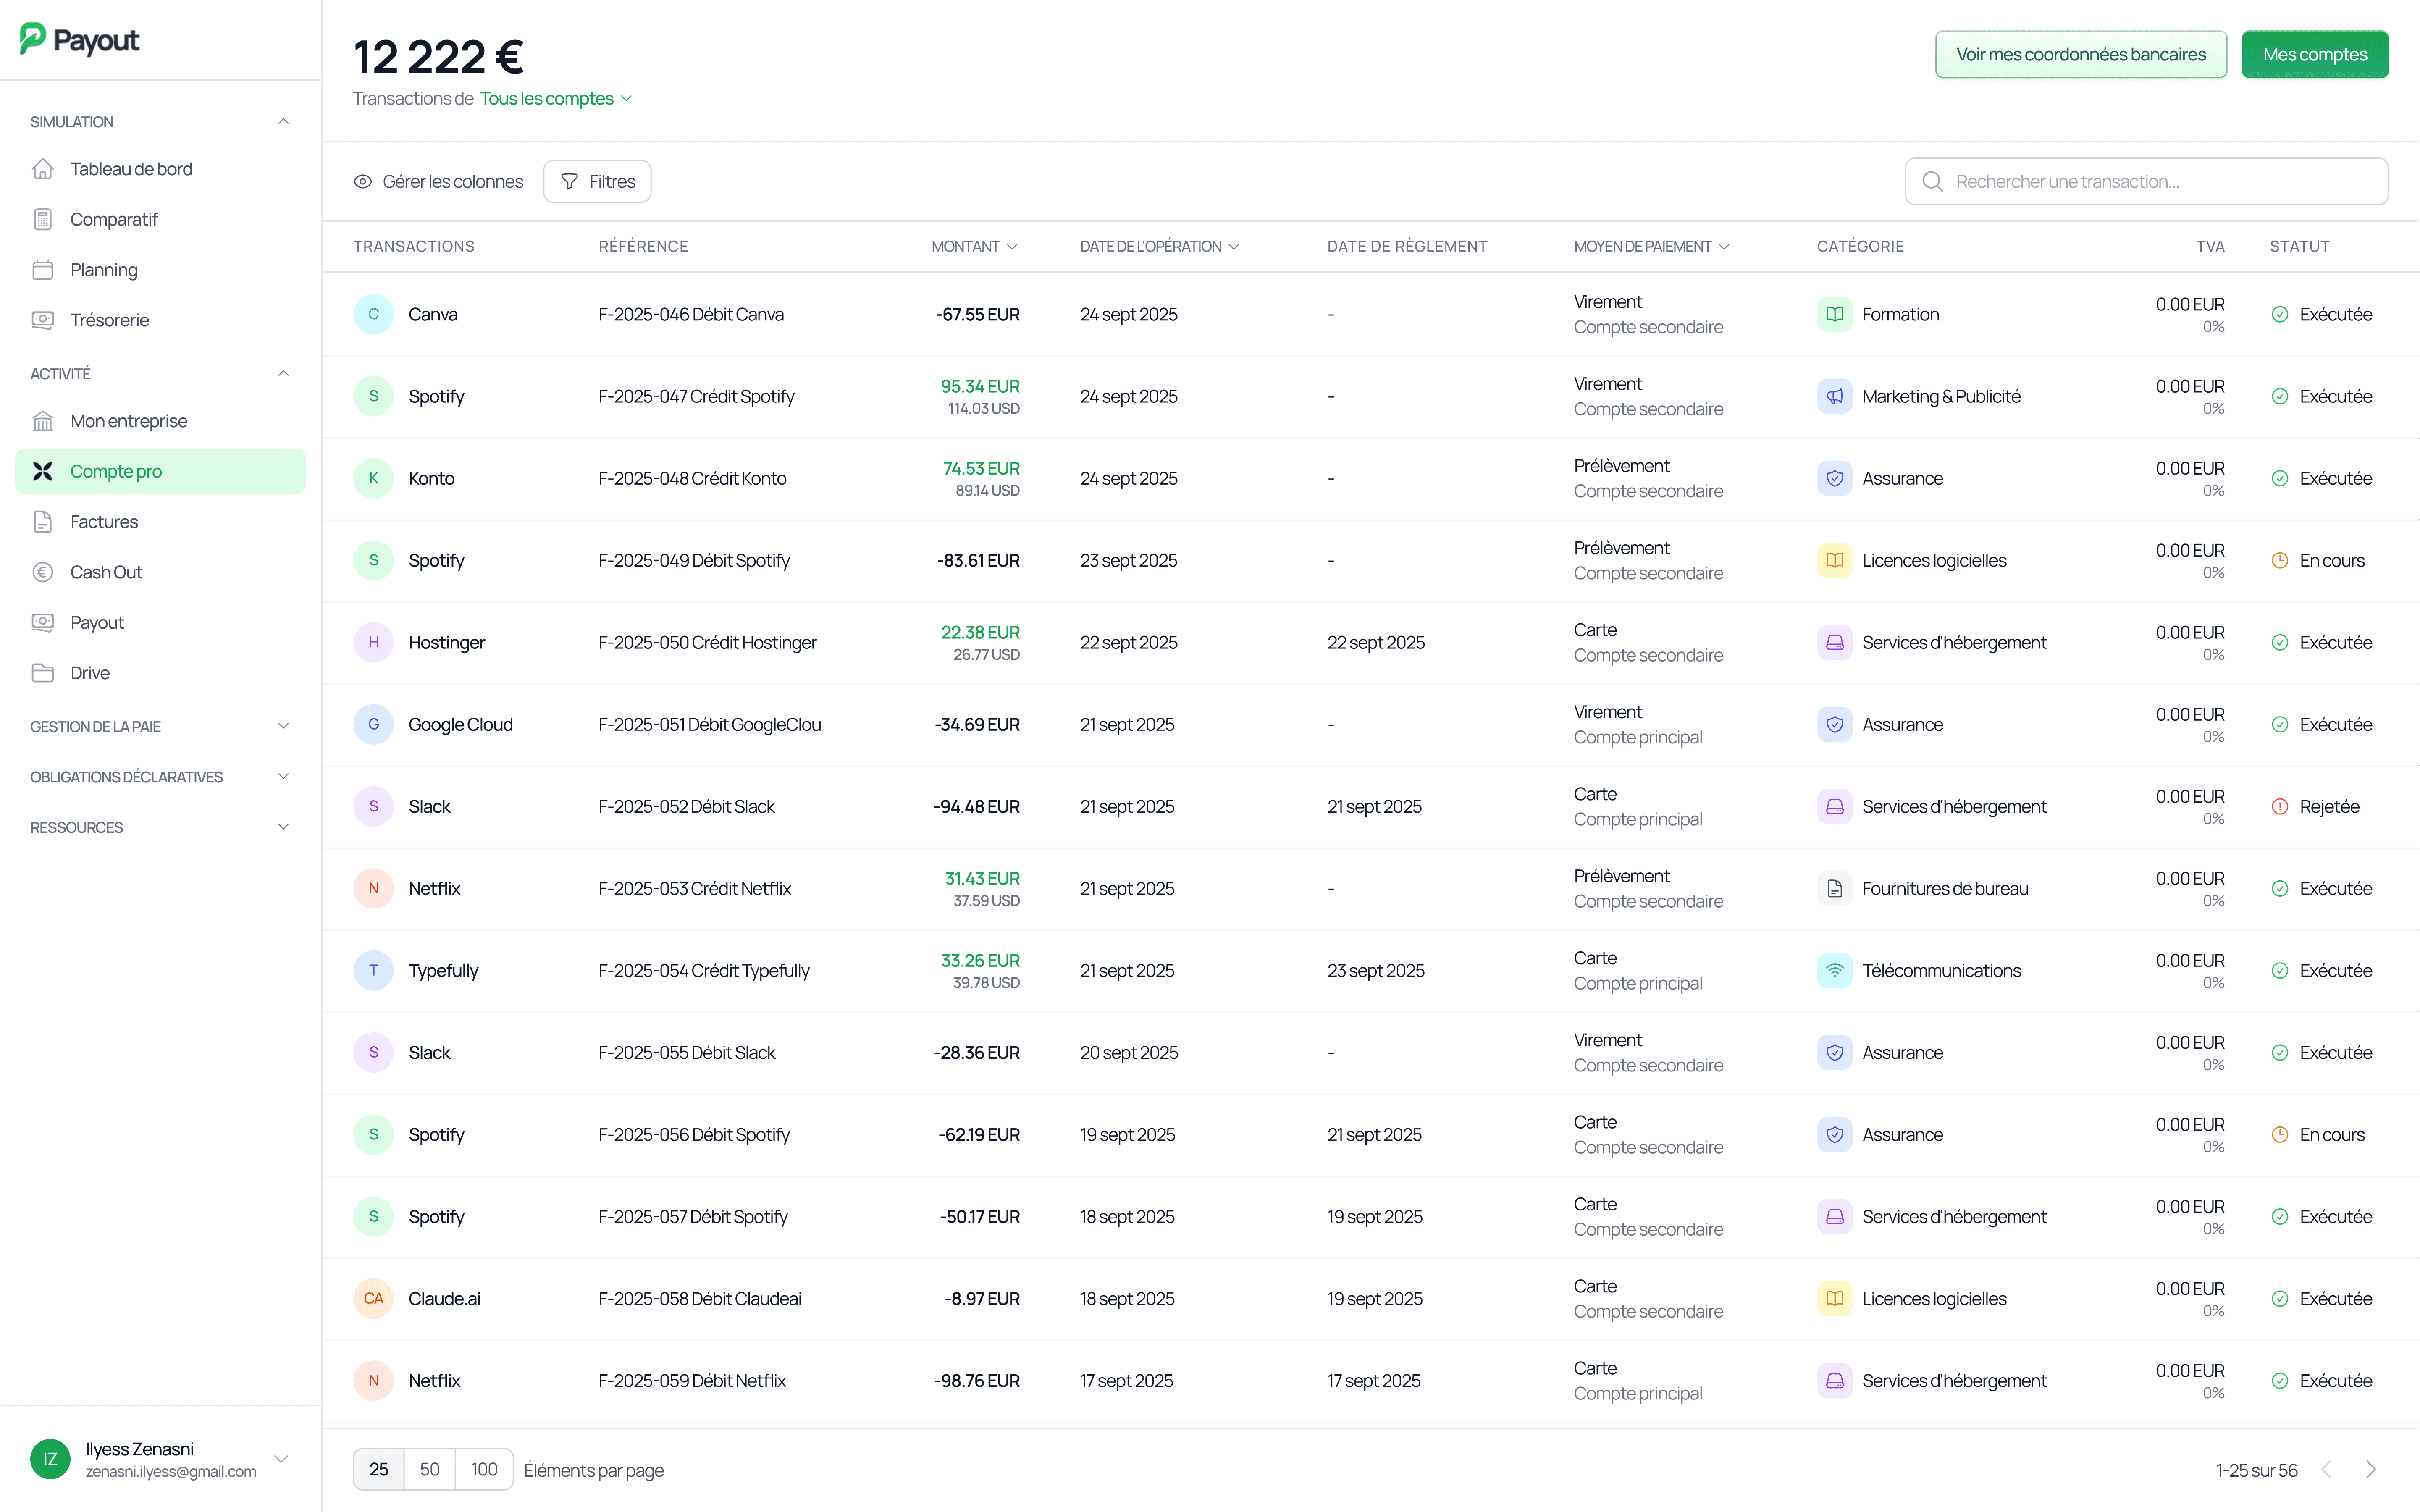This screenshot has height=1512, width=2420.
Task: Go to the Payout menu item
Action: pyautogui.click(x=97, y=623)
